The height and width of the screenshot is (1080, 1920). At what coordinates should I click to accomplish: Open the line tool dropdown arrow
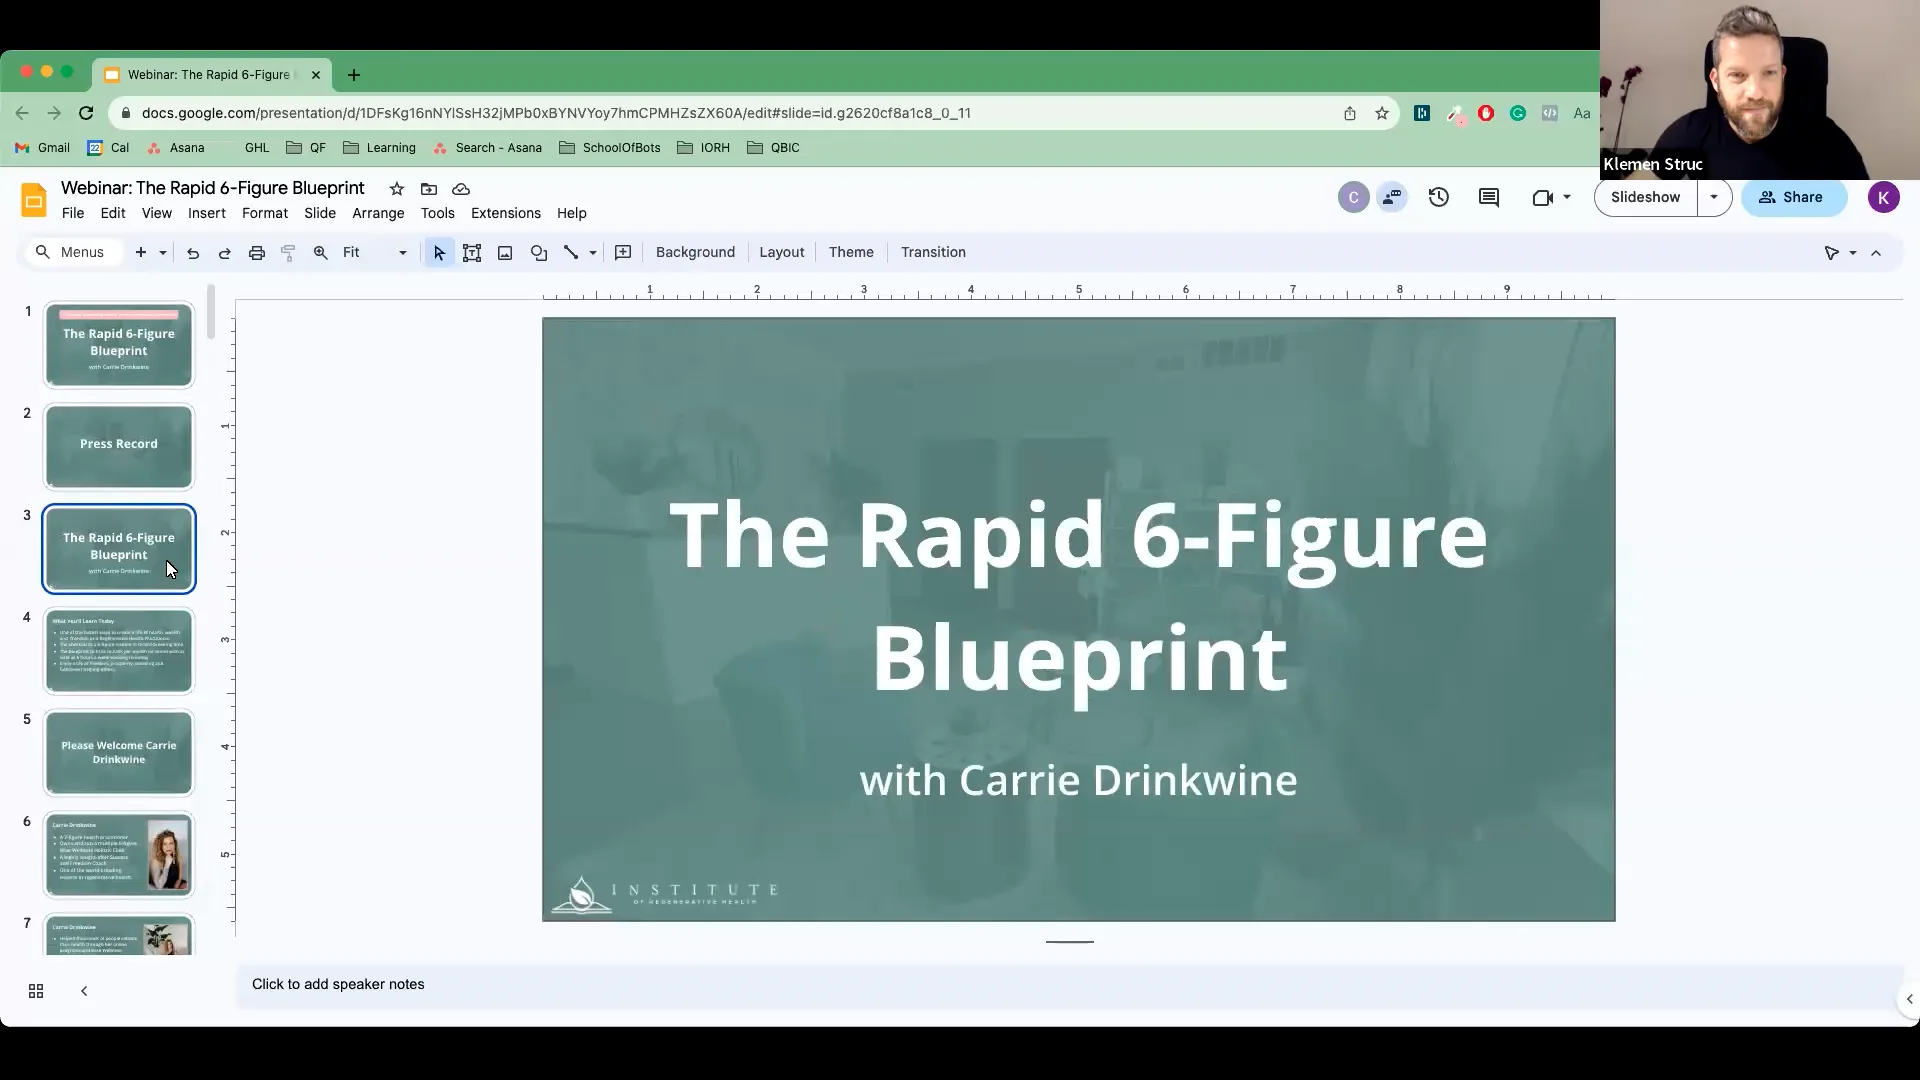pos(590,252)
